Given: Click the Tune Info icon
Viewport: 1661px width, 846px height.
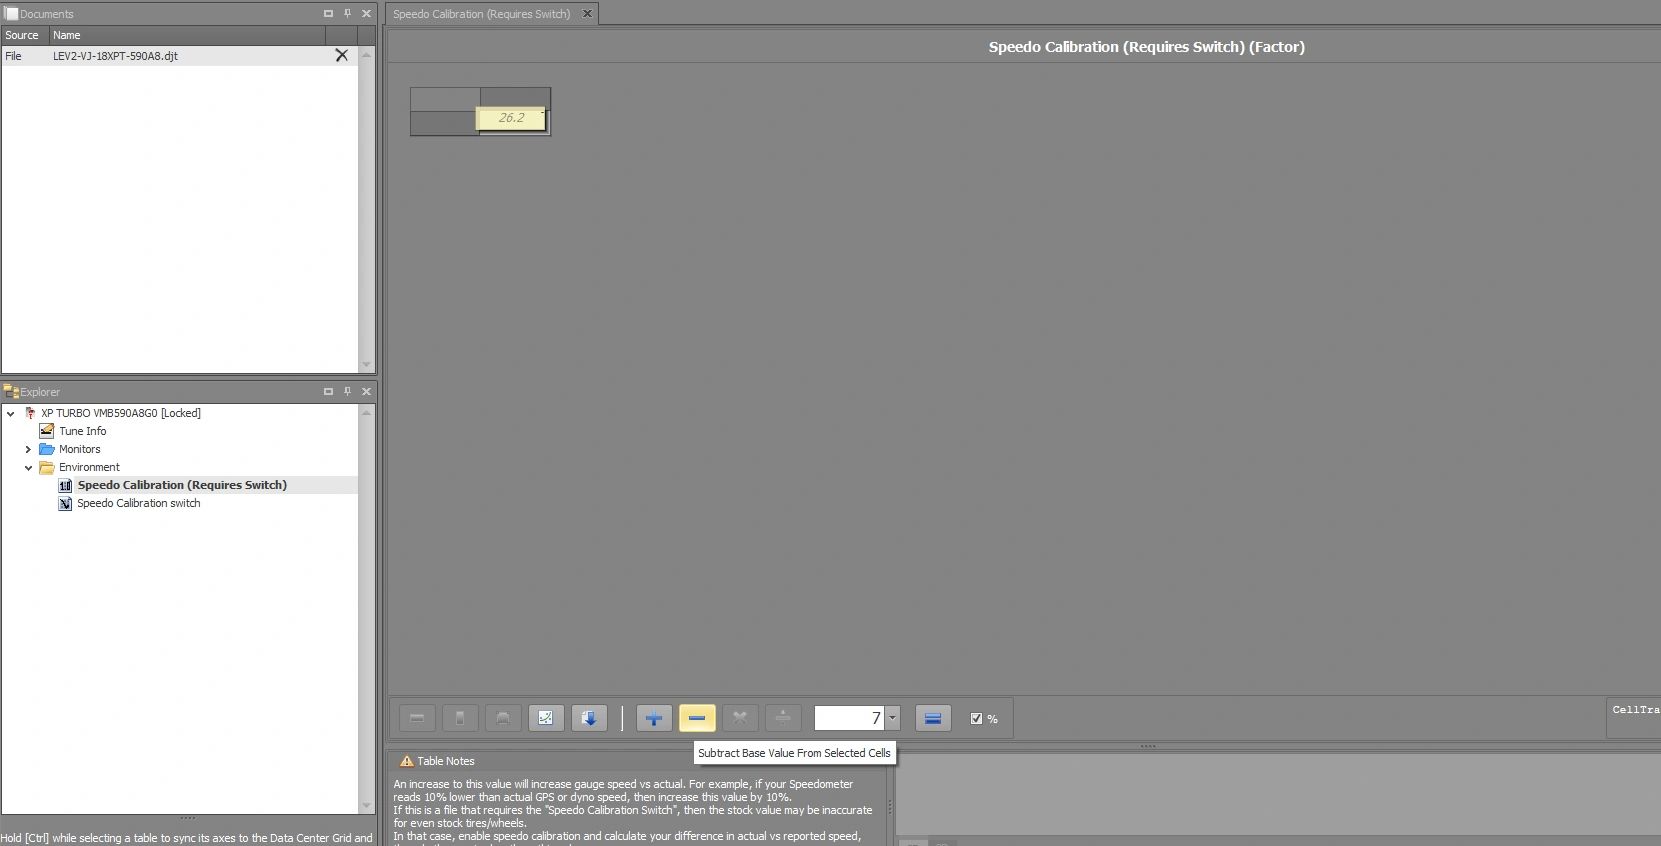Looking at the screenshot, I should coord(46,431).
